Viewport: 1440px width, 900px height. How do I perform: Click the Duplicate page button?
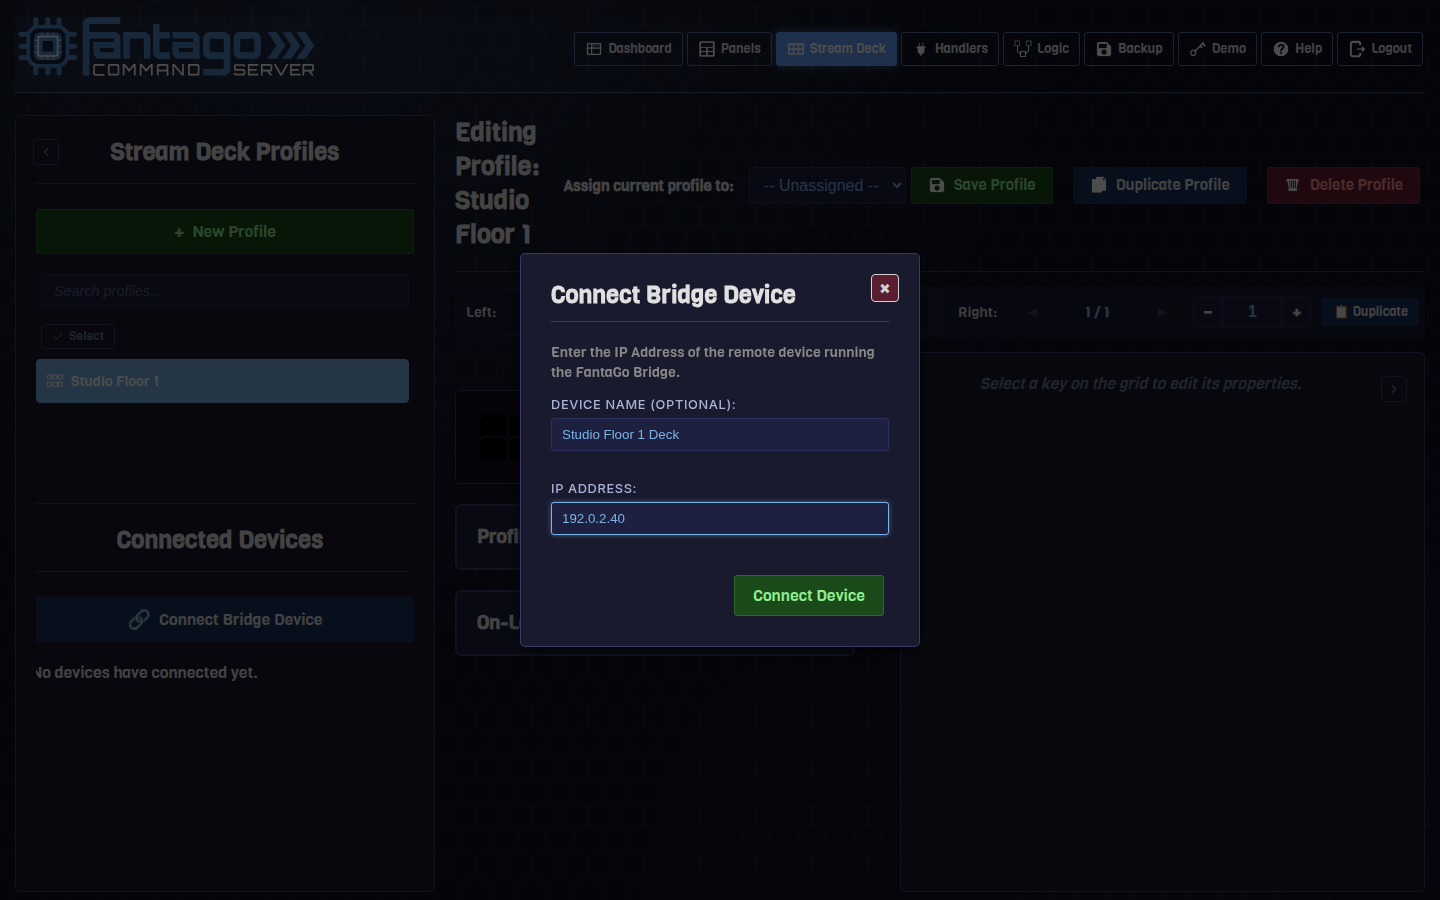(x=1371, y=312)
